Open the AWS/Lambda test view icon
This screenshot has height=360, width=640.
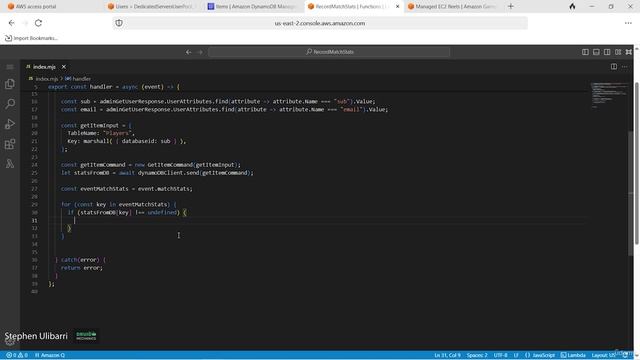[x=10, y=164]
